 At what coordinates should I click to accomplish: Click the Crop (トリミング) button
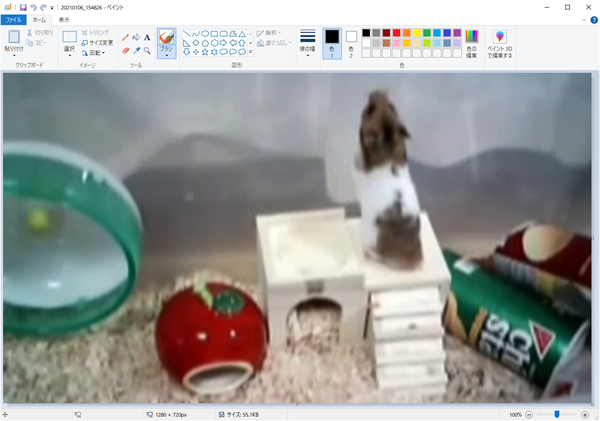coord(95,33)
